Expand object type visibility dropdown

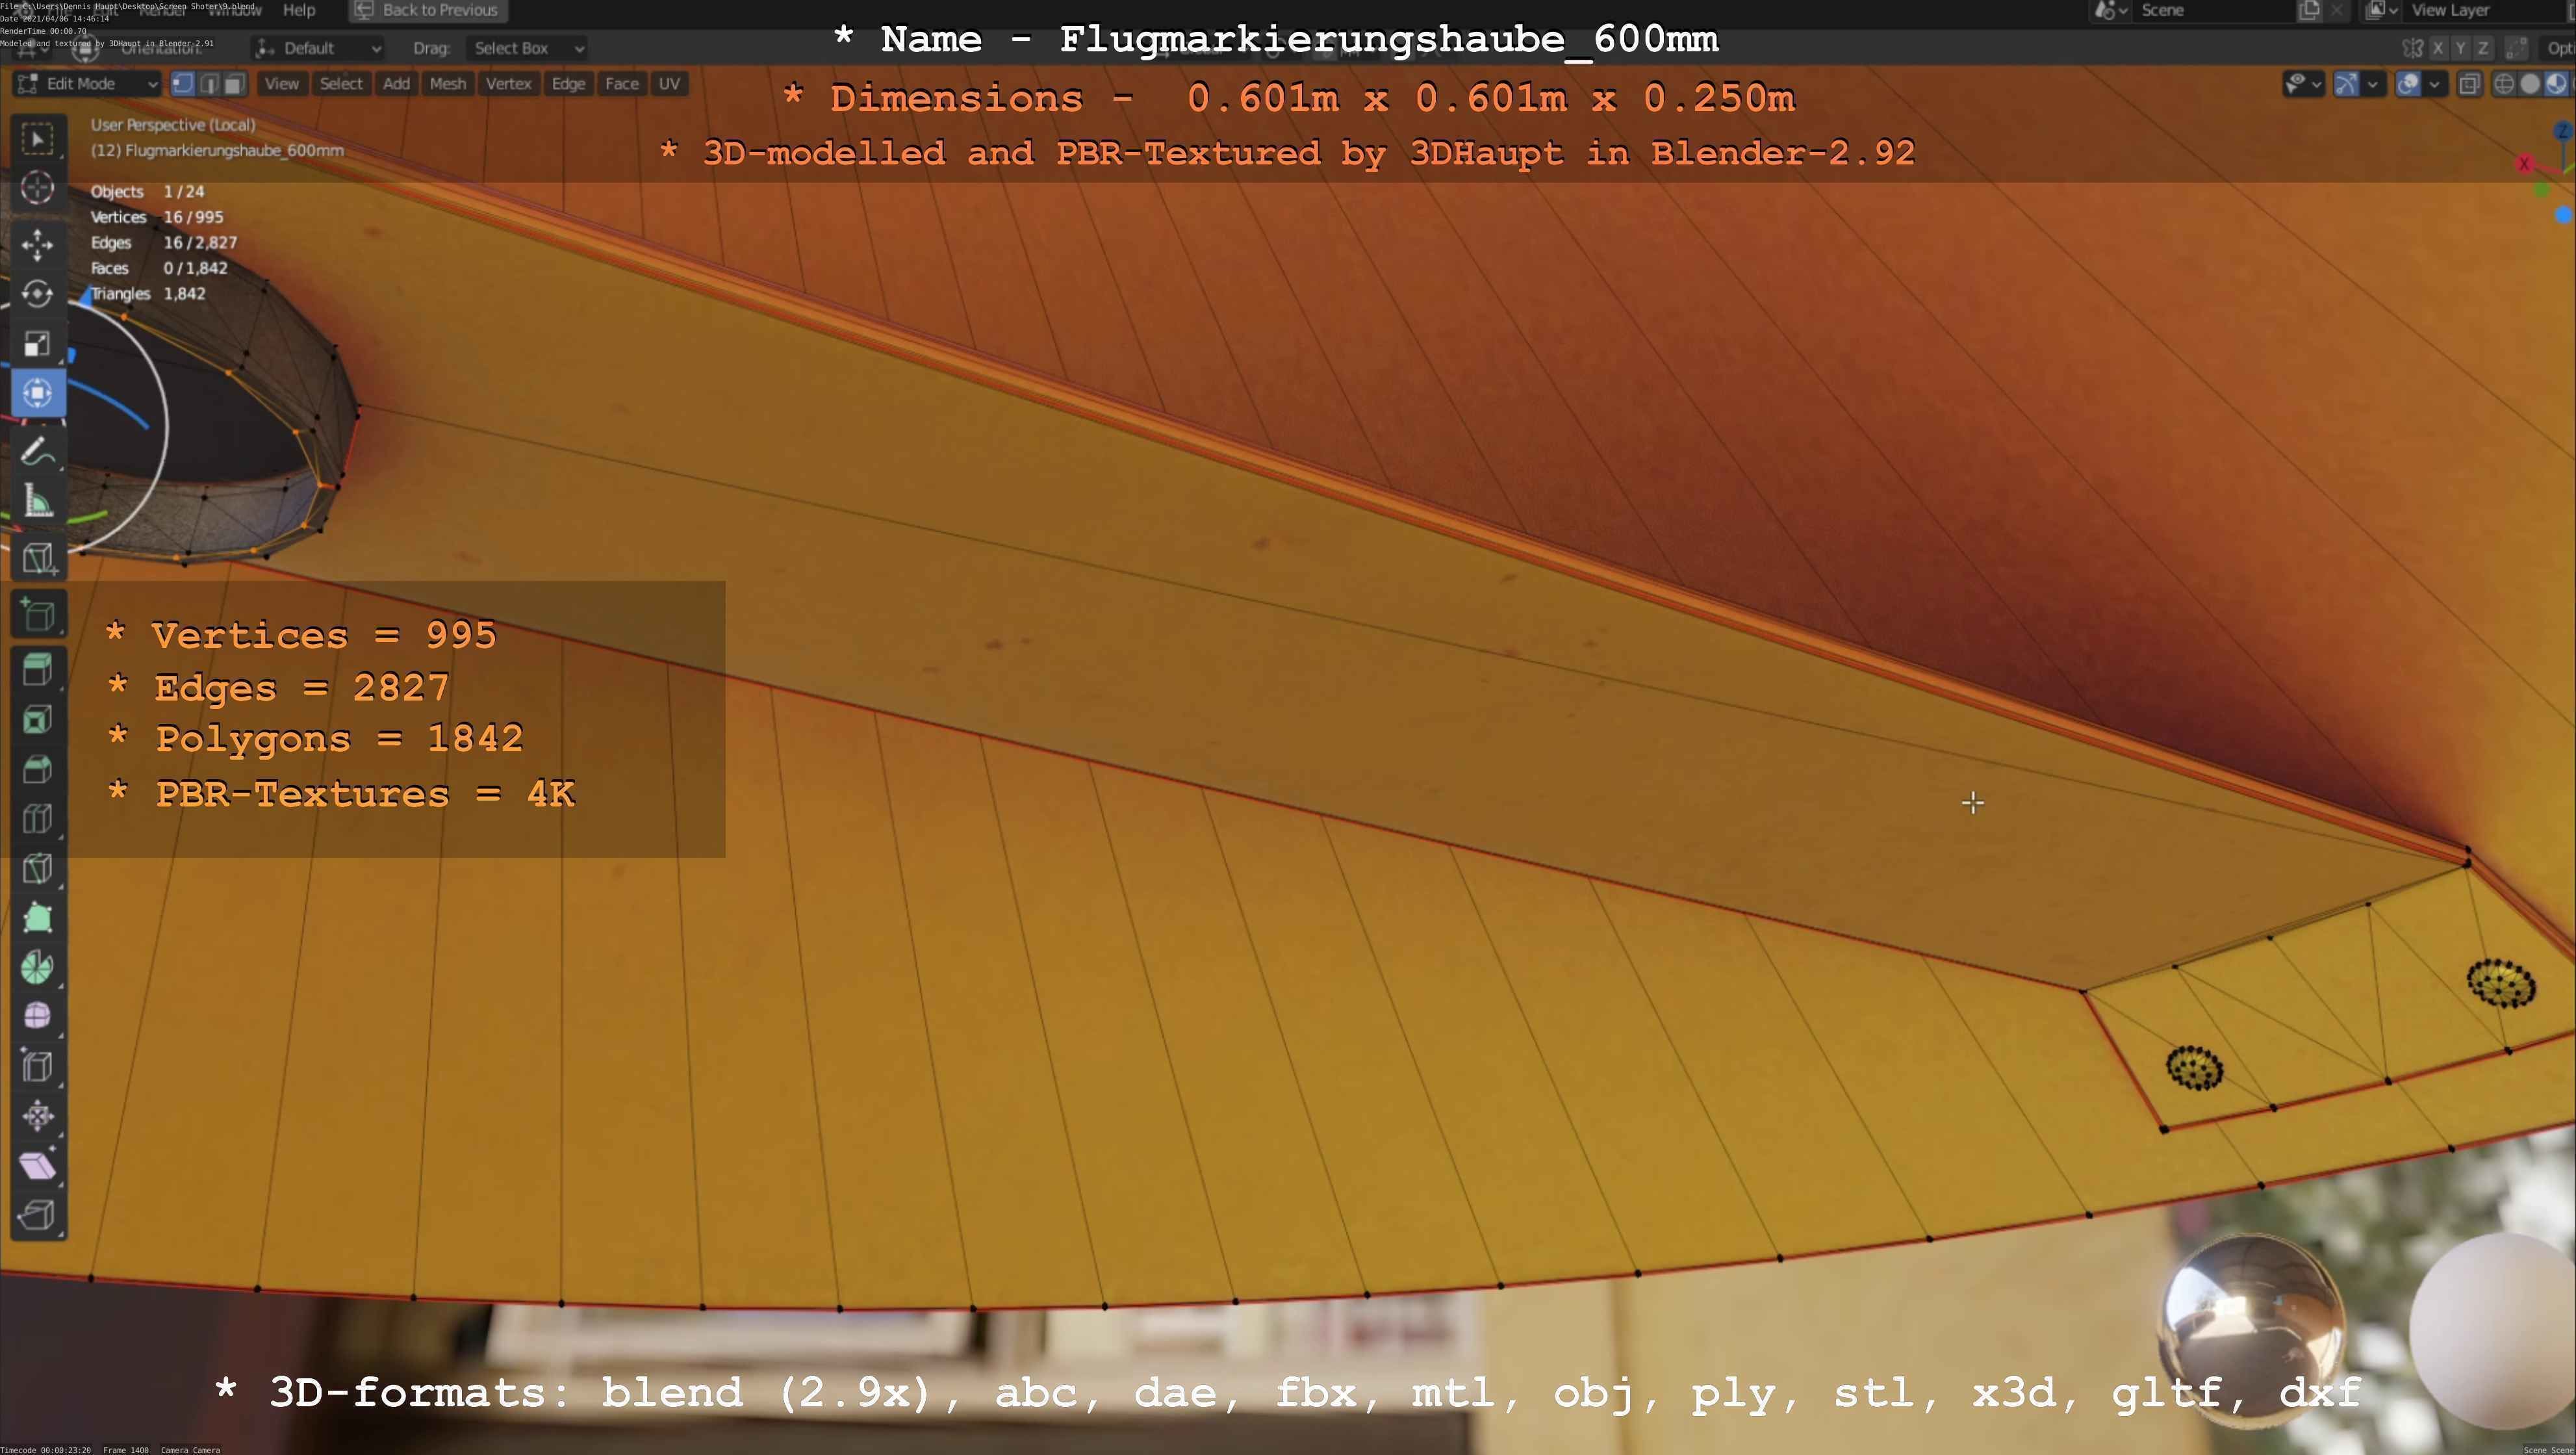pyautogui.click(x=2304, y=84)
